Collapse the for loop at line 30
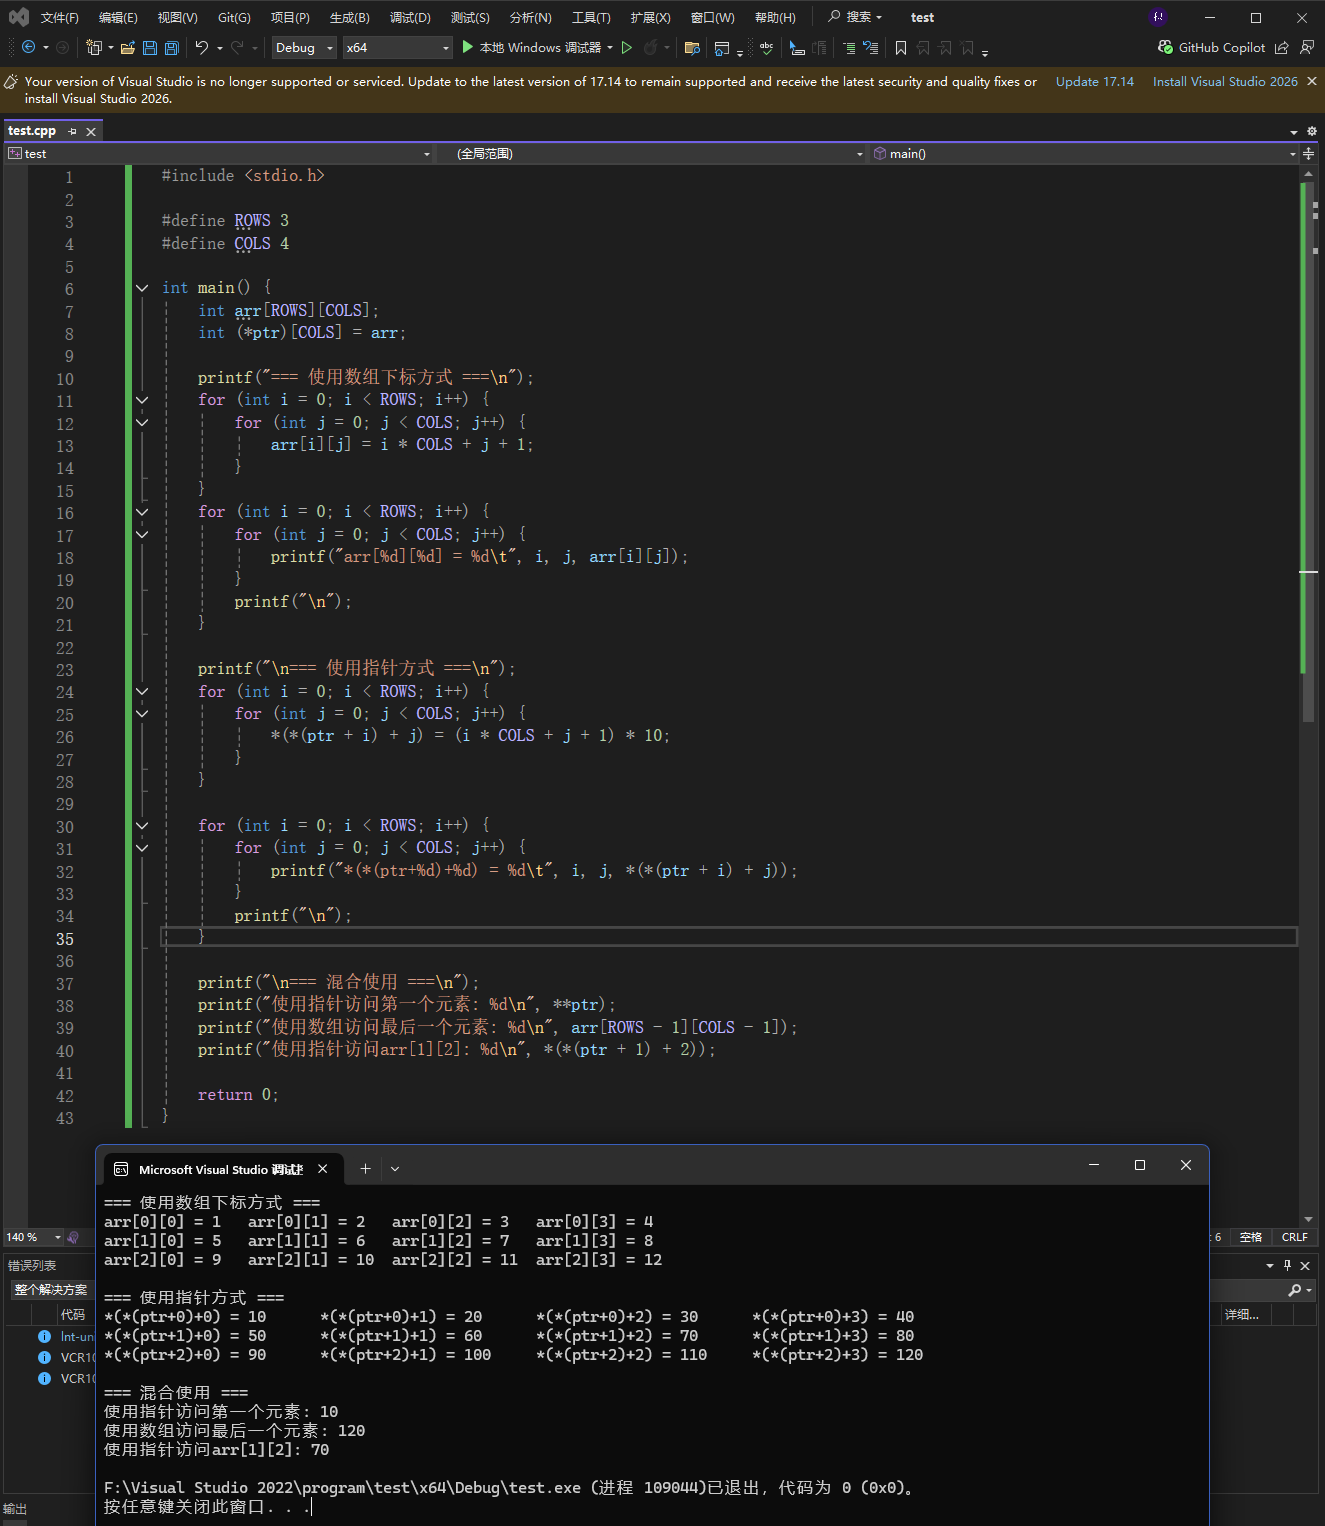The image size is (1325, 1526). click(142, 826)
